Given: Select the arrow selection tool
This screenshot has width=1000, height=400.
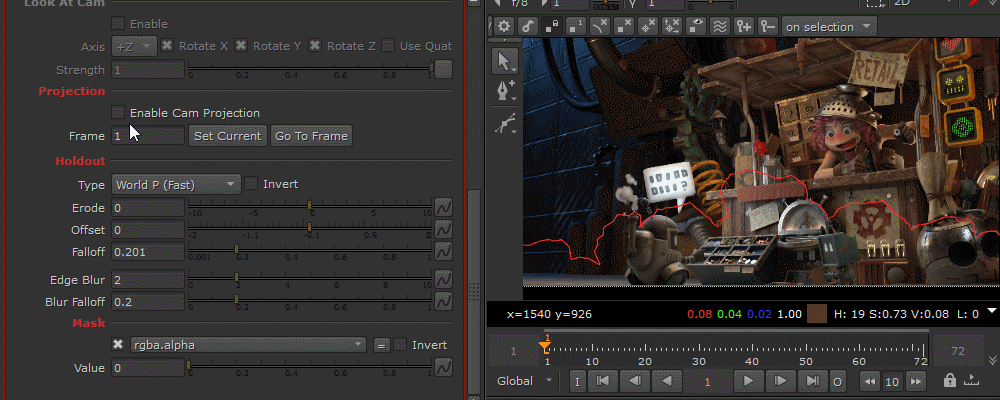Looking at the screenshot, I should 505,61.
